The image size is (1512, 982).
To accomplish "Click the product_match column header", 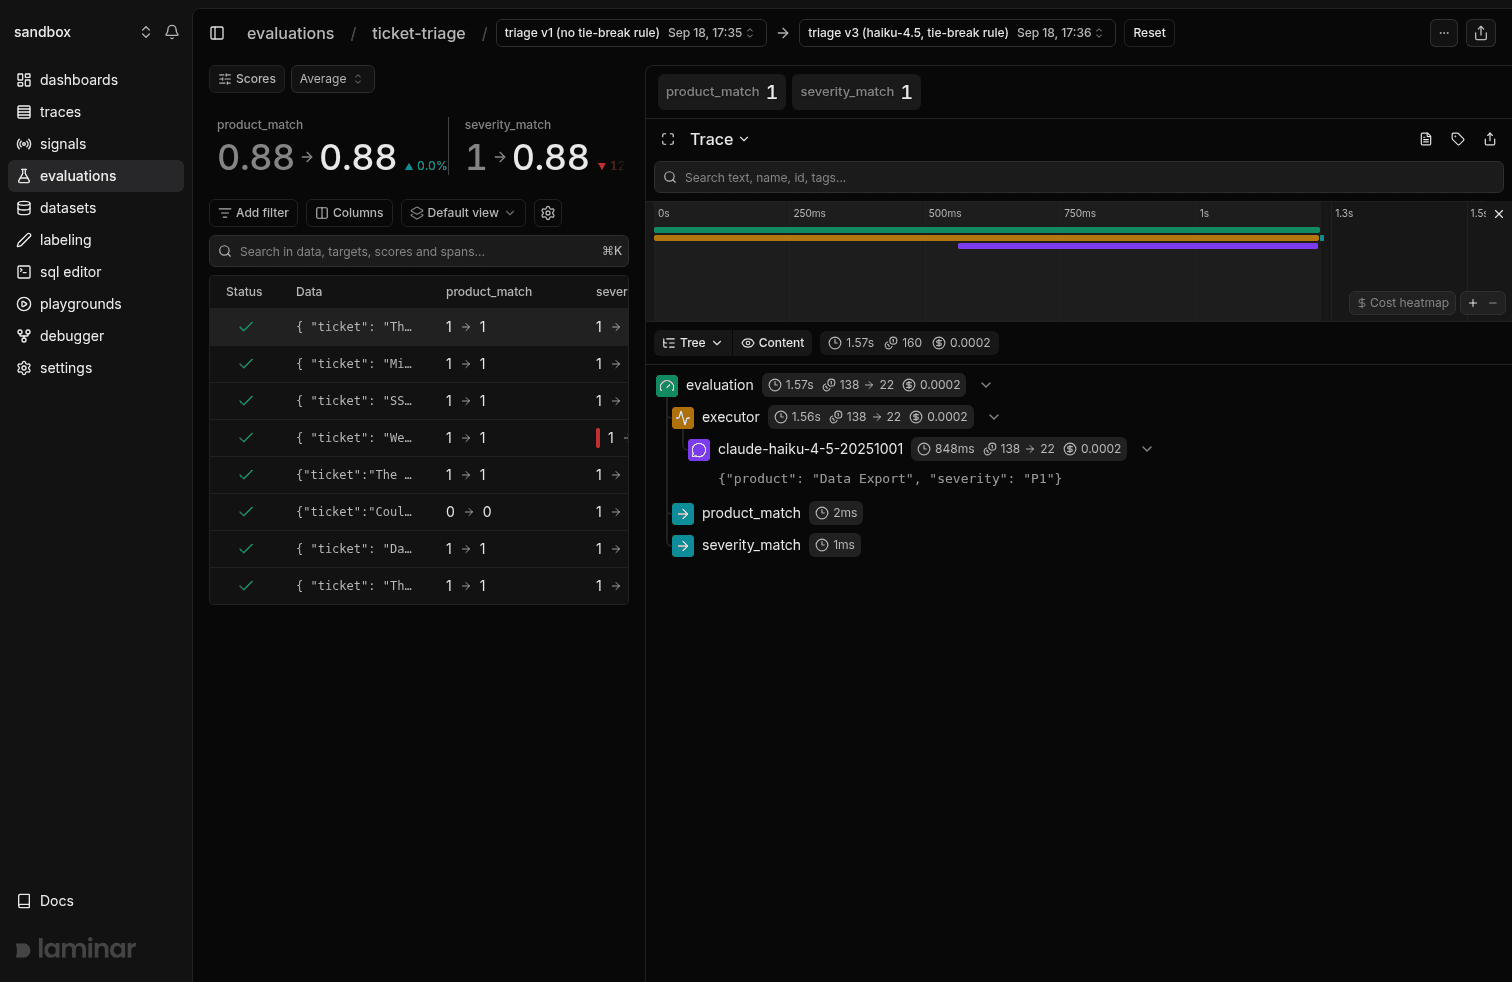I will click(x=489, y=292).
